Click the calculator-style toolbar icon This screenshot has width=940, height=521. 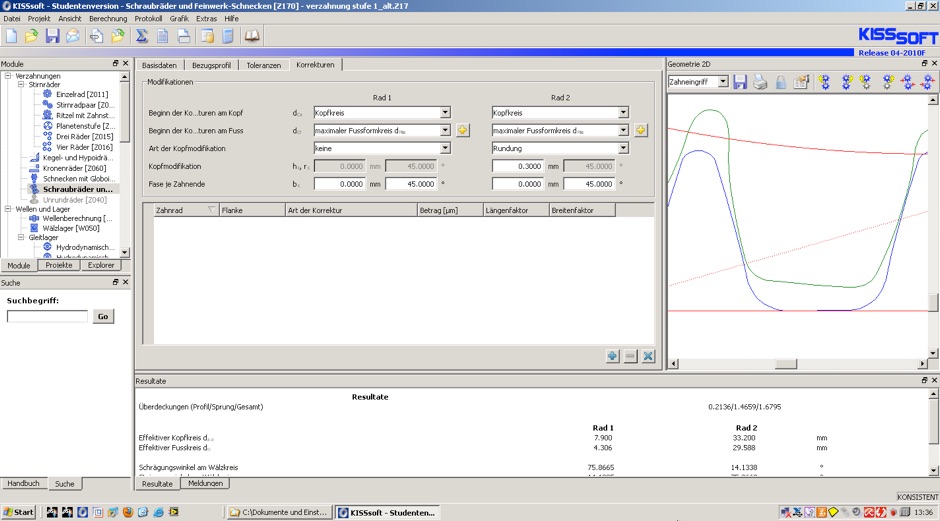point(228,36)
